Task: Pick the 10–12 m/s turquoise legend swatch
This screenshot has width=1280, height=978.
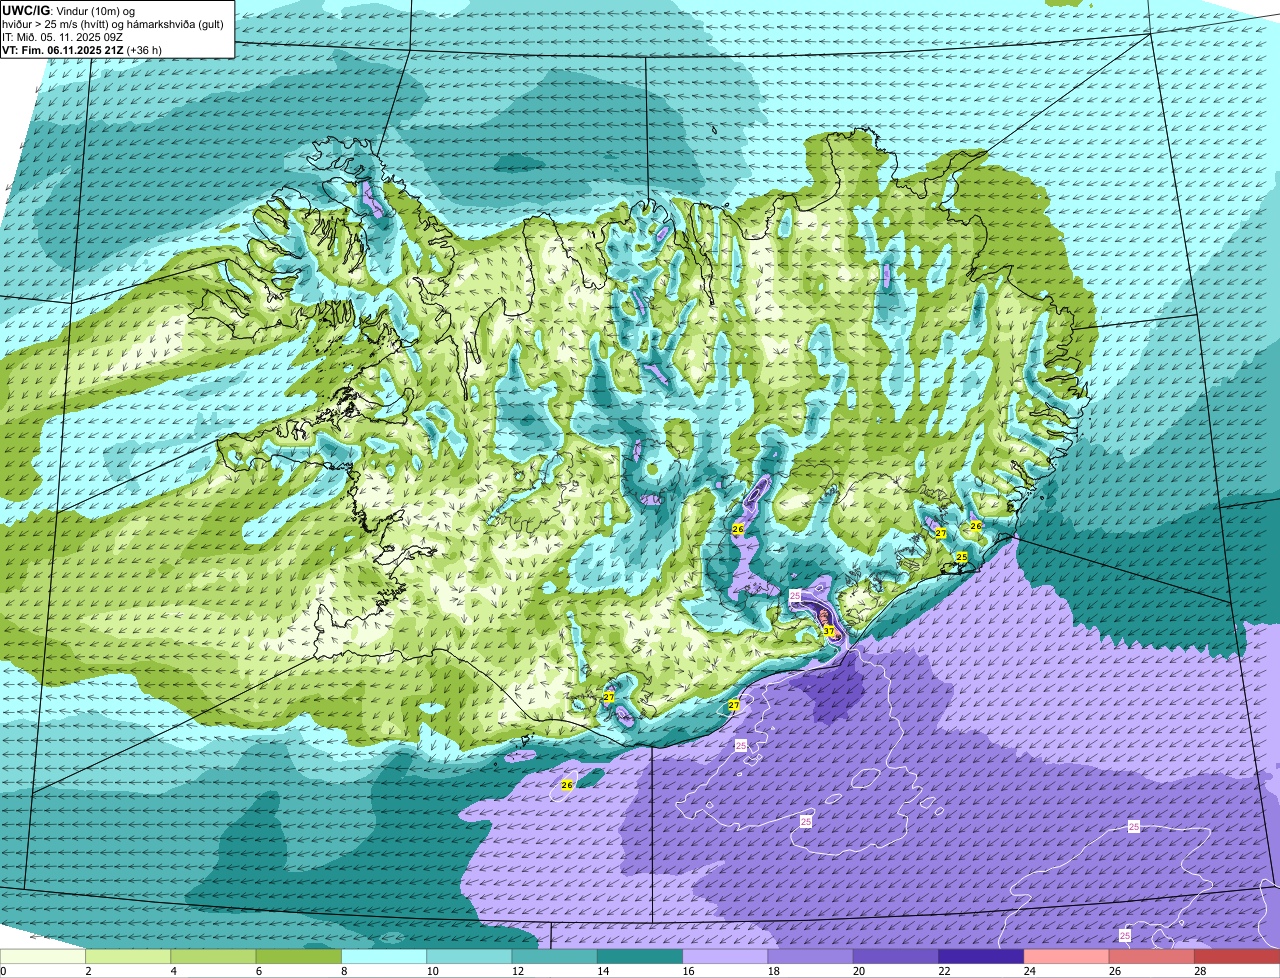Action: 469,956
